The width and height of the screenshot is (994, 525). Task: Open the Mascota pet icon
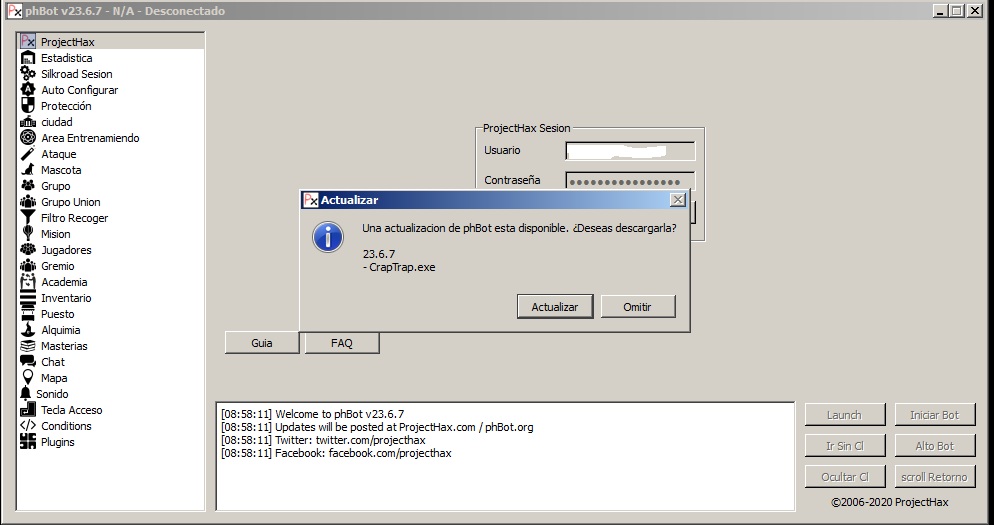[28, 170]
